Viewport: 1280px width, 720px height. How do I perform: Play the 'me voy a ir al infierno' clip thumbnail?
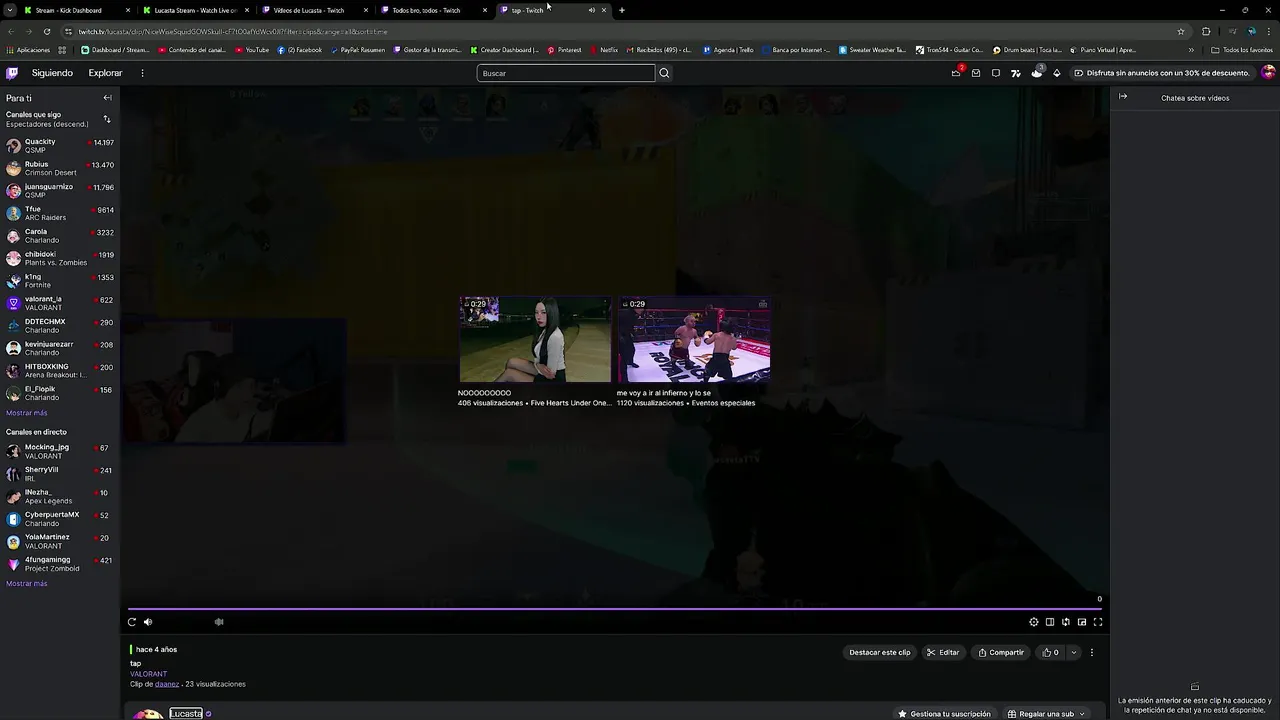tap(693, 339)
